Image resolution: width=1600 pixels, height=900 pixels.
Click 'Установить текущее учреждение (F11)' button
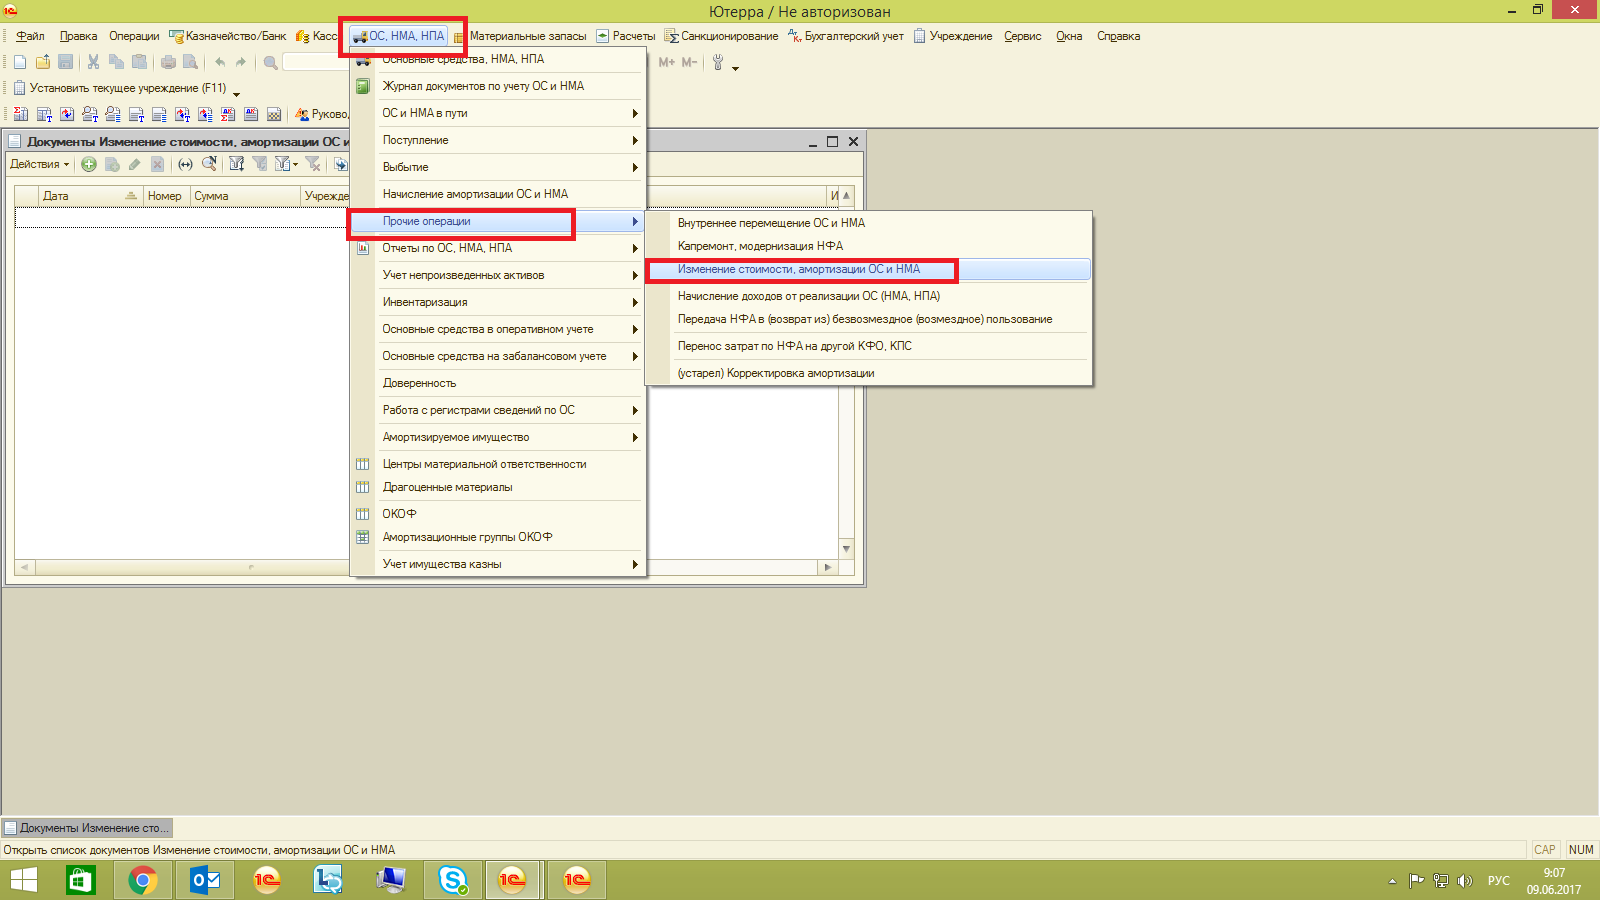120,88
